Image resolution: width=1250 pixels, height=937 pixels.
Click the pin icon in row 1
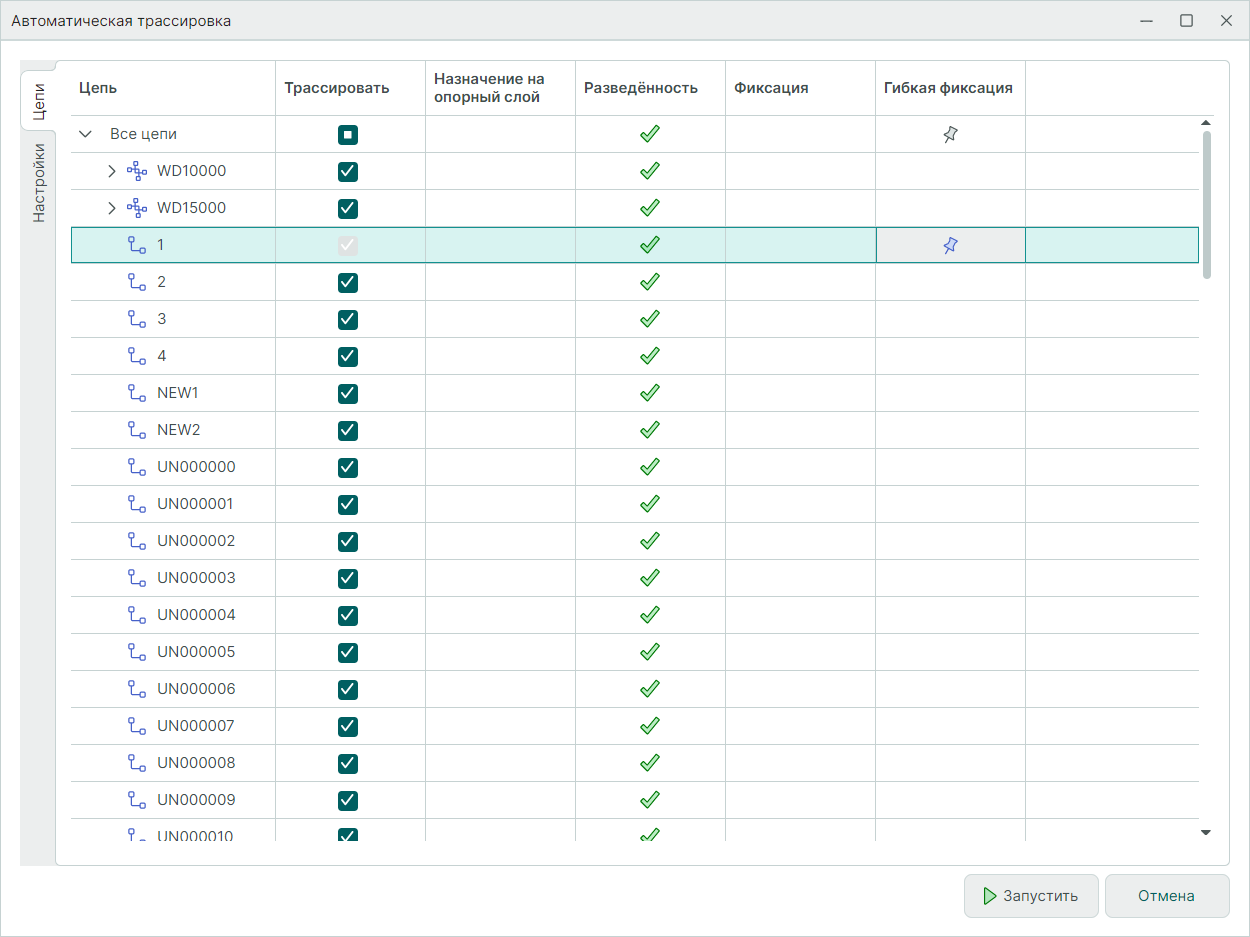pyautogui.click(x=950, y=245)
